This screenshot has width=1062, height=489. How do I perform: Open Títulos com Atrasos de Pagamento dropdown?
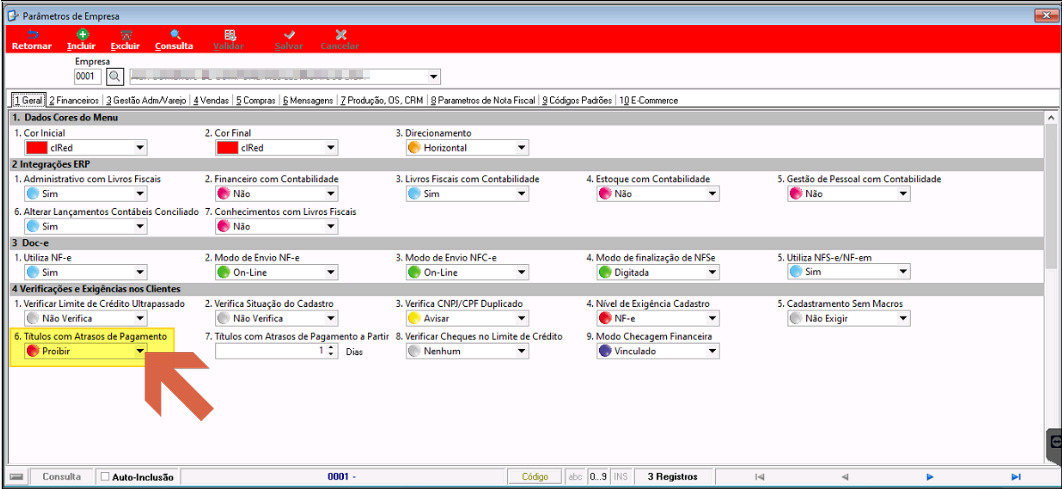[x=140, y=351]
